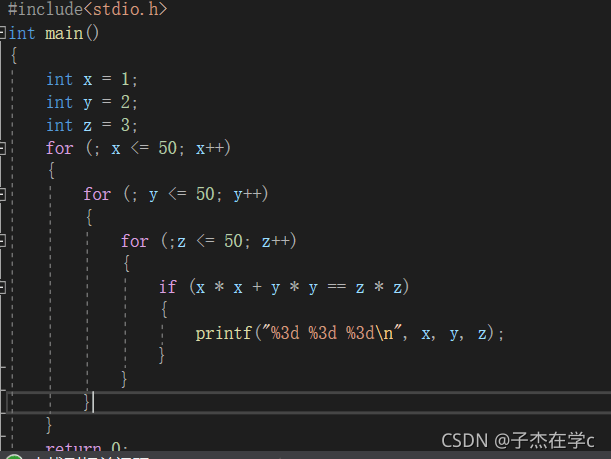Collapse the for z <= 50 loop
The height and width of the screenshot is (459, 611).
click(2, 241)
